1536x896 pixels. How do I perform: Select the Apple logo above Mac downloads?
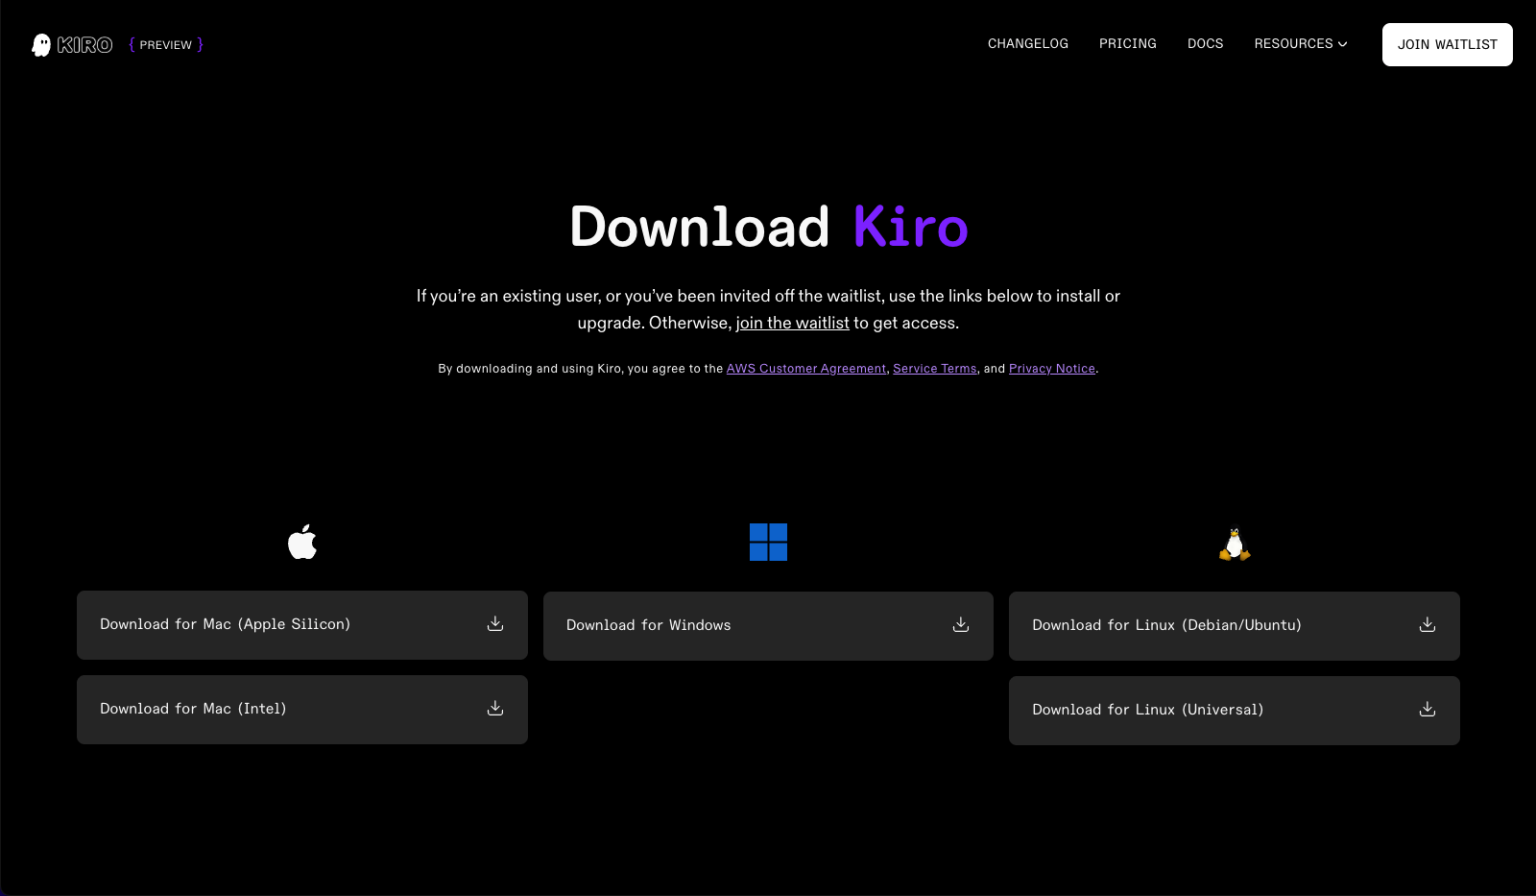tap(302, 542)
